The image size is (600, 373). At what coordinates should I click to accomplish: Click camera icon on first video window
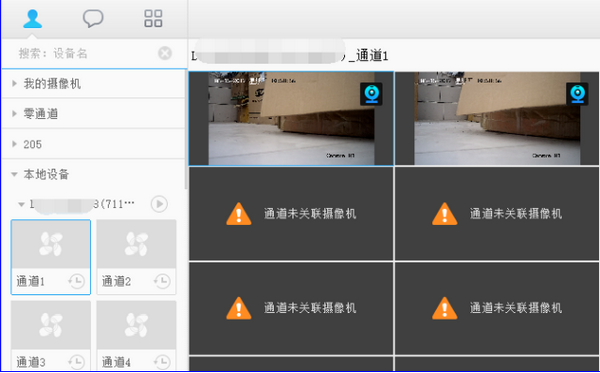point(371,94)
